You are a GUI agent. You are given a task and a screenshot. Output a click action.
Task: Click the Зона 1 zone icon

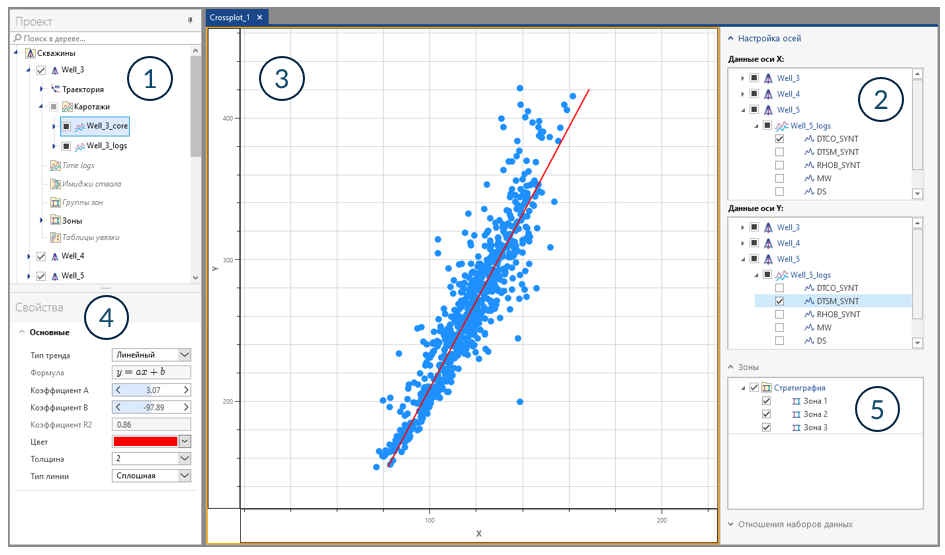(x=796, y=401)
